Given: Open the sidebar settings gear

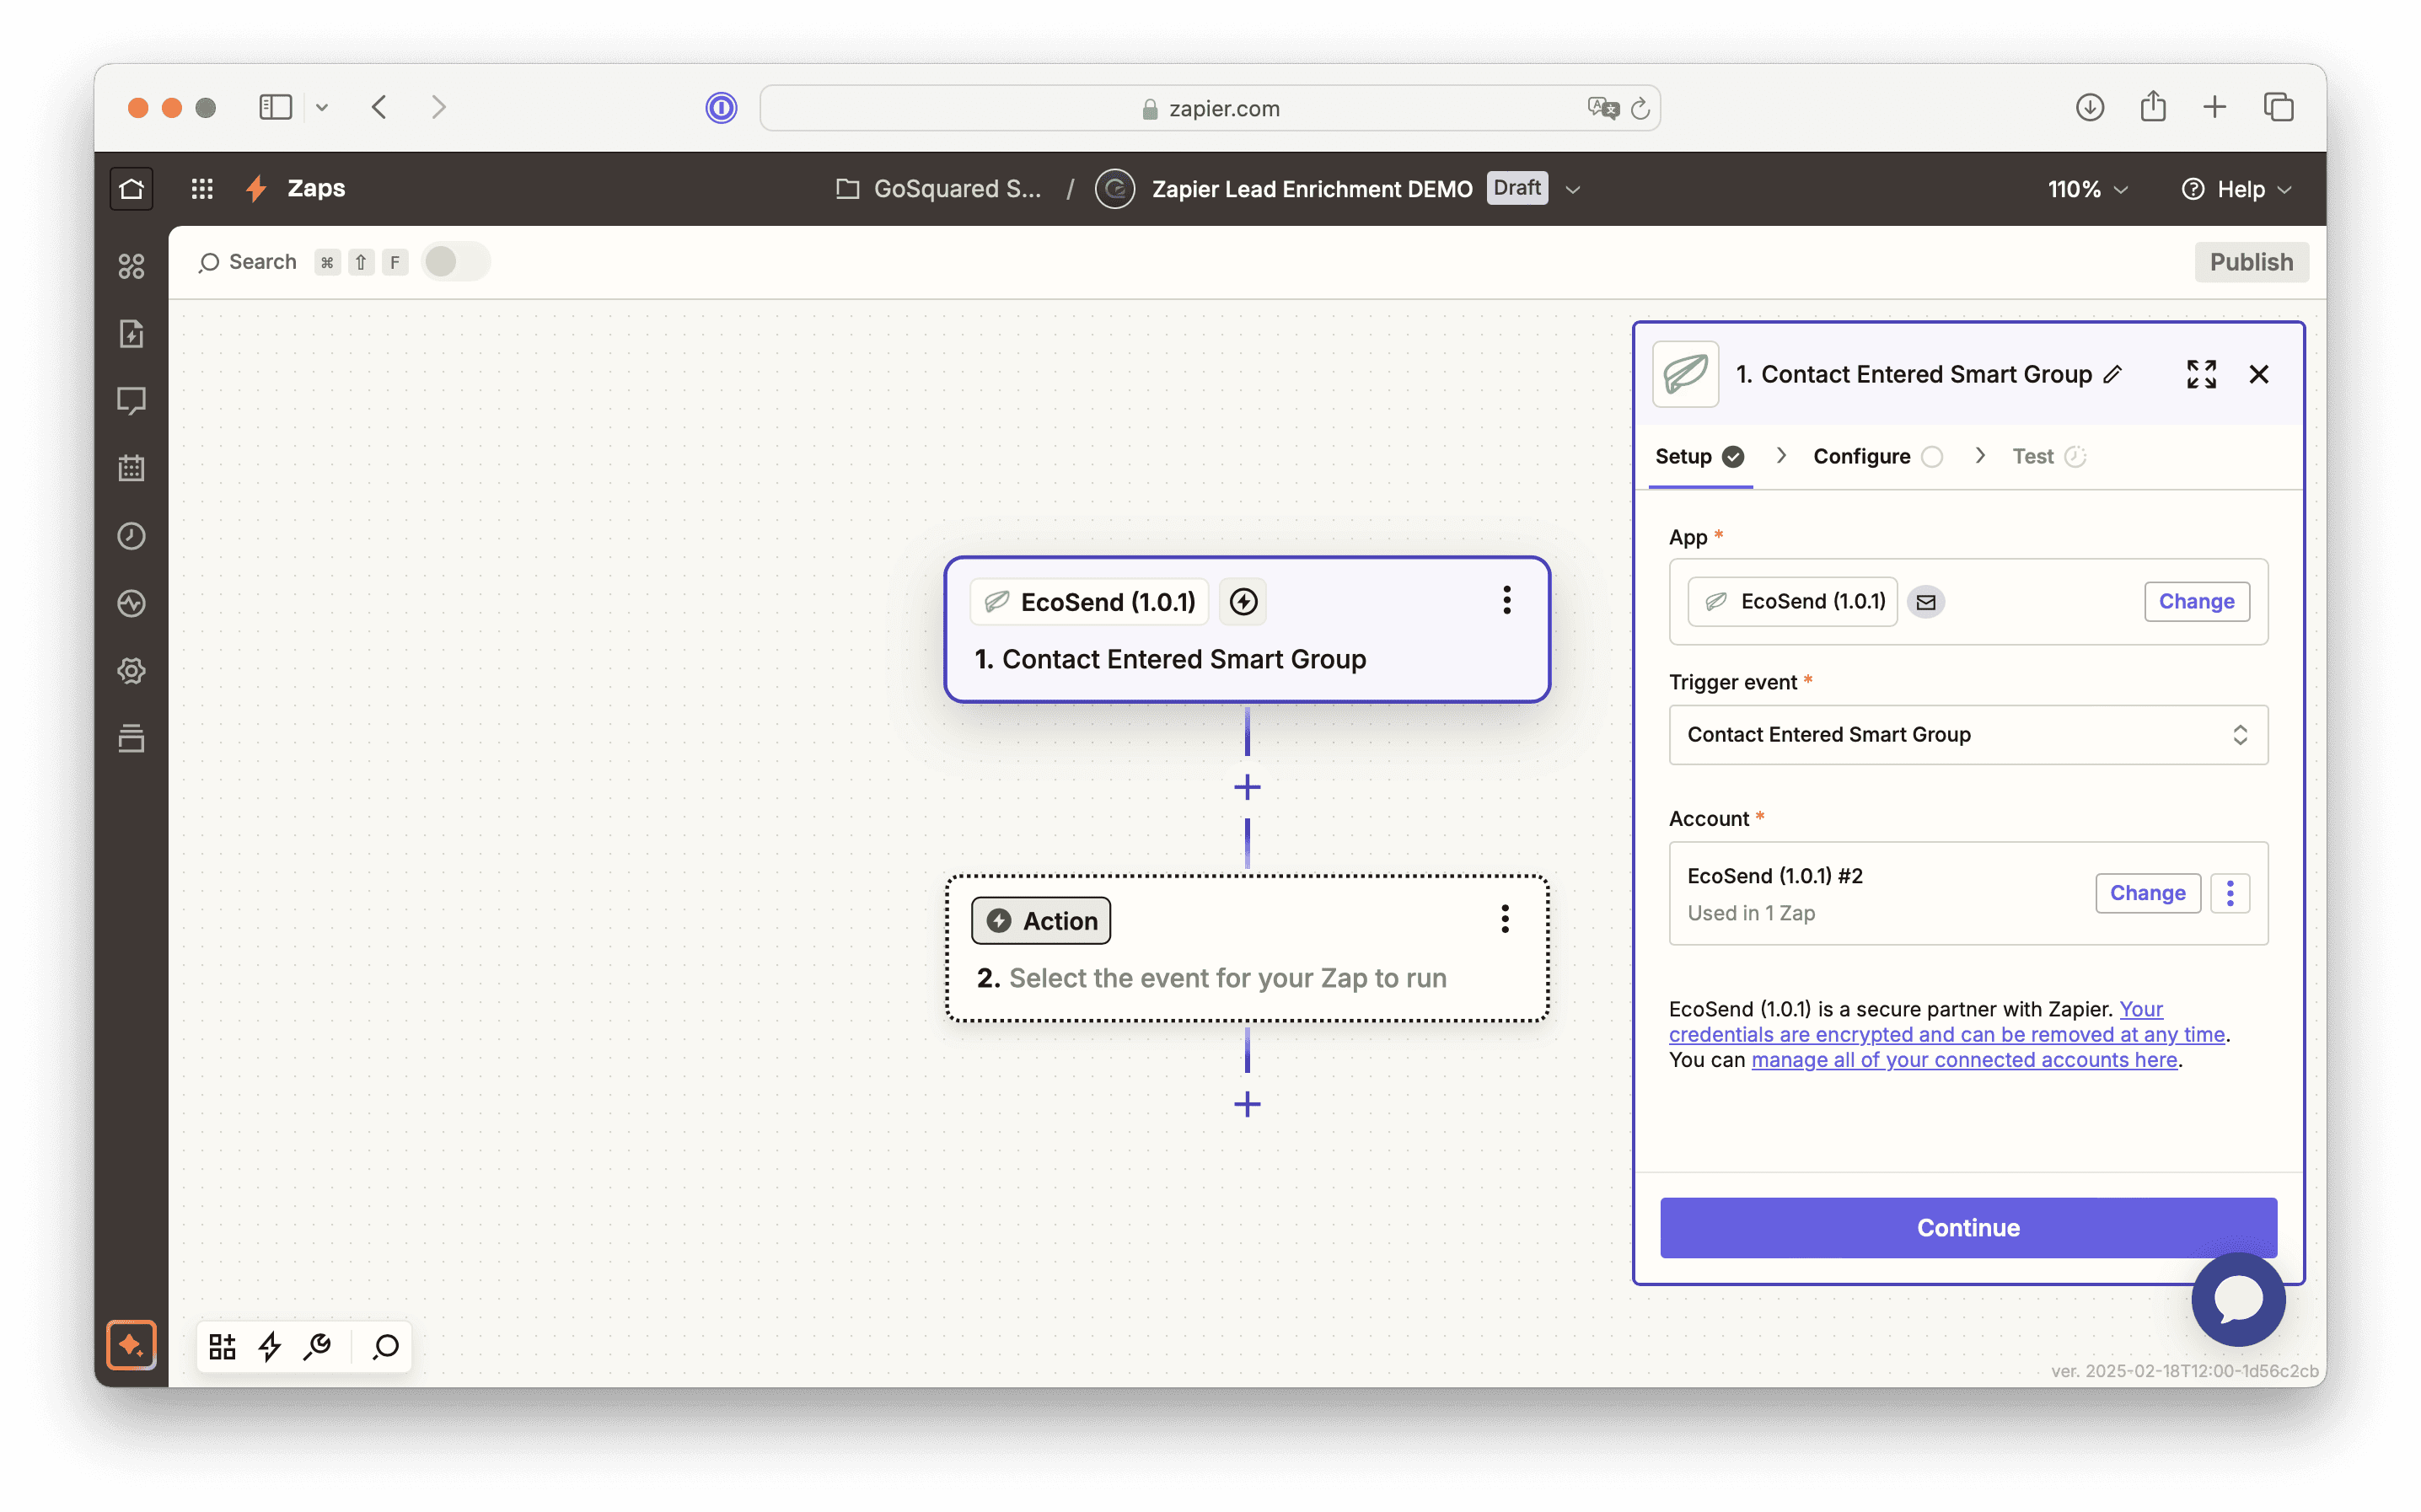Looking at the screenshot, I should point(131,671).
